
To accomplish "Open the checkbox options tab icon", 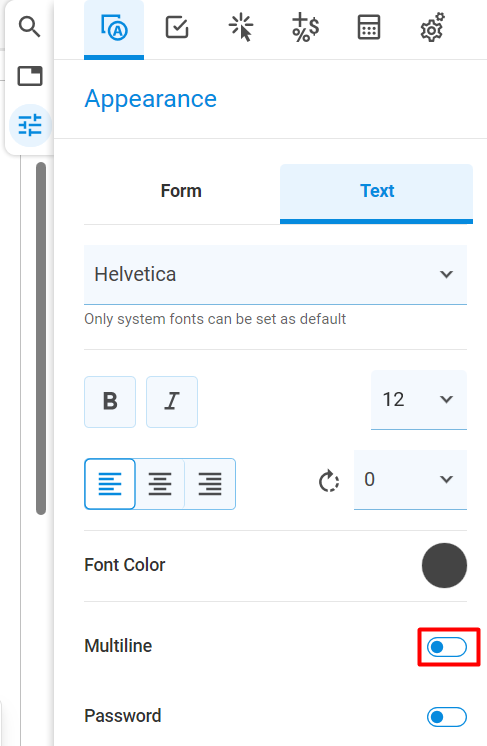I will pos(177,27).
